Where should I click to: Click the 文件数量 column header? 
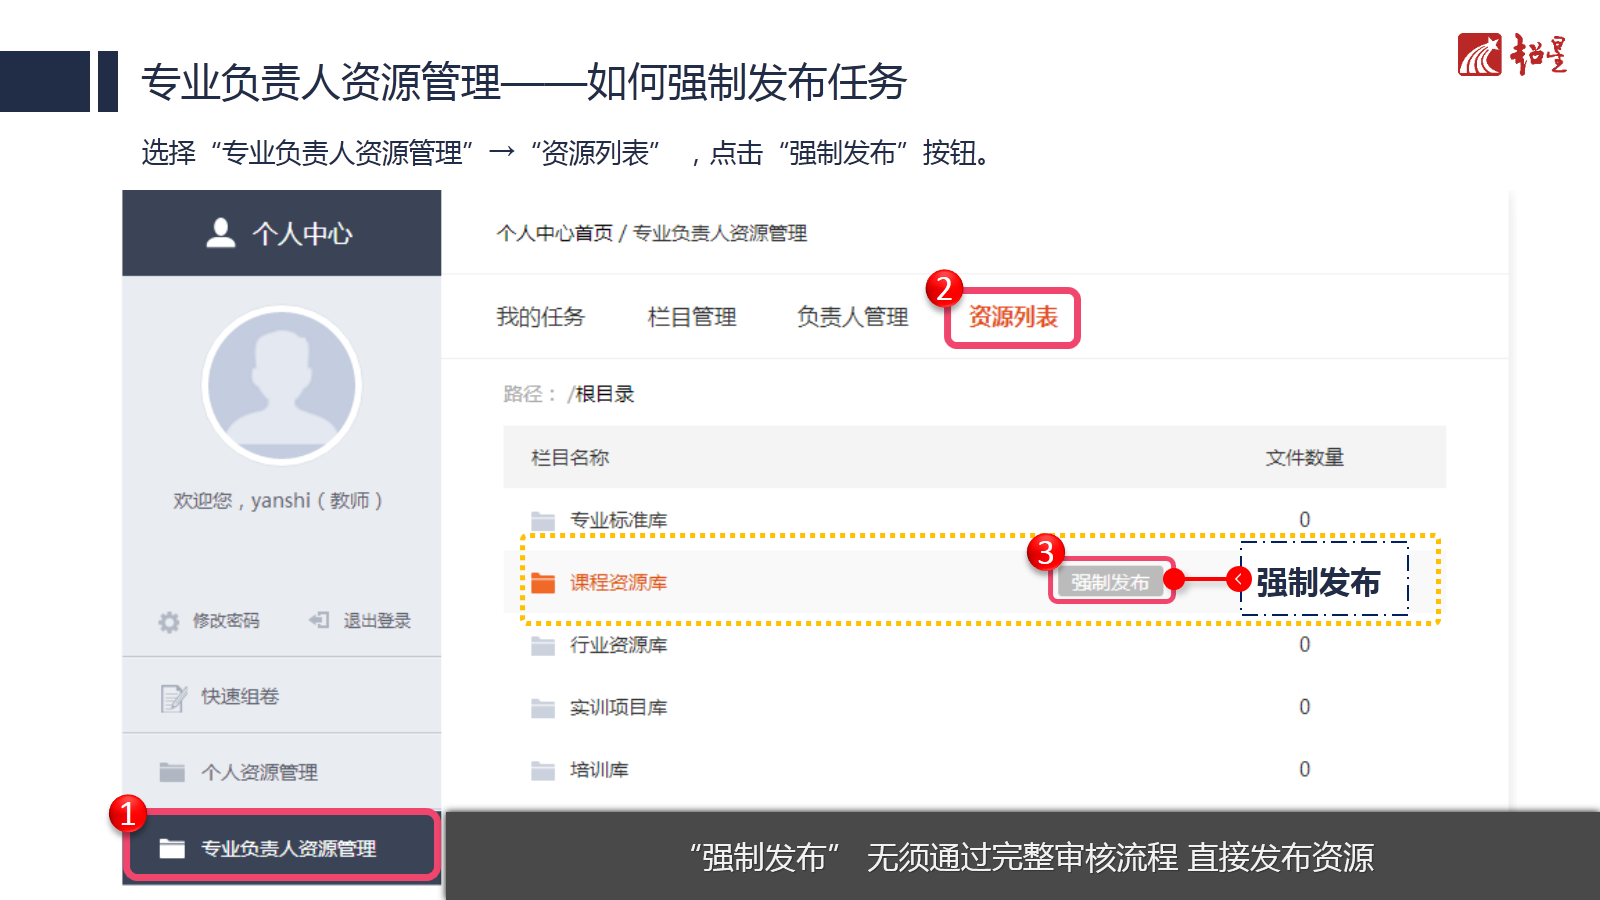point(1305,457)
